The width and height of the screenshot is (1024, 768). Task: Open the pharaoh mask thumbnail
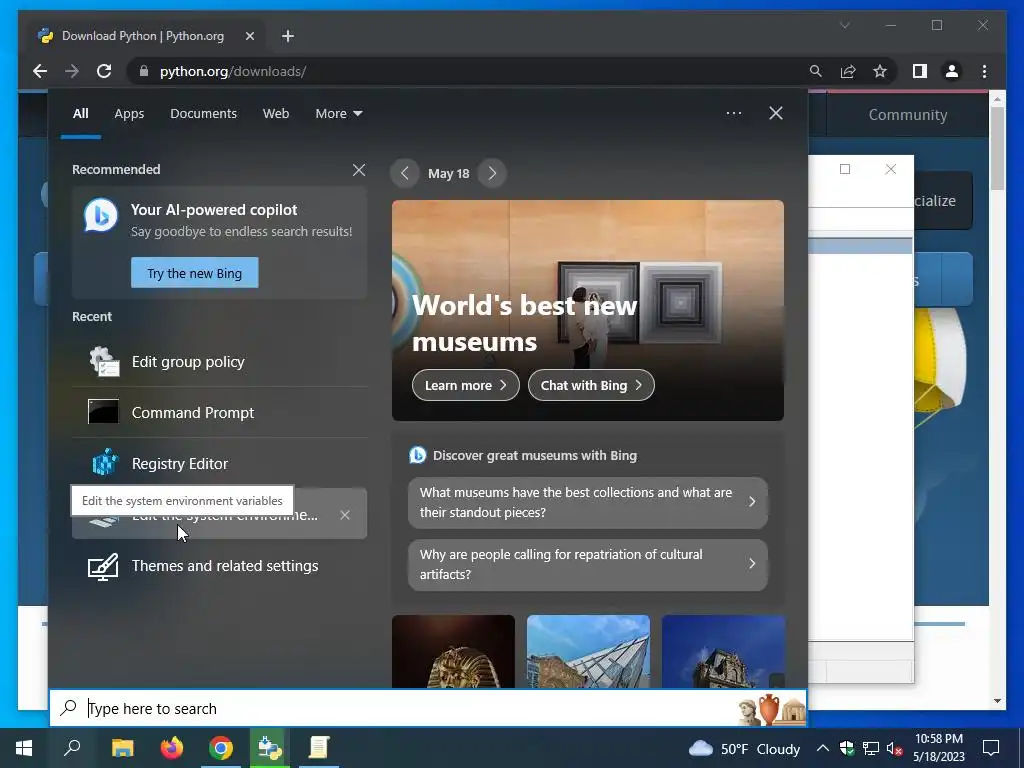[x=453, y=651]
